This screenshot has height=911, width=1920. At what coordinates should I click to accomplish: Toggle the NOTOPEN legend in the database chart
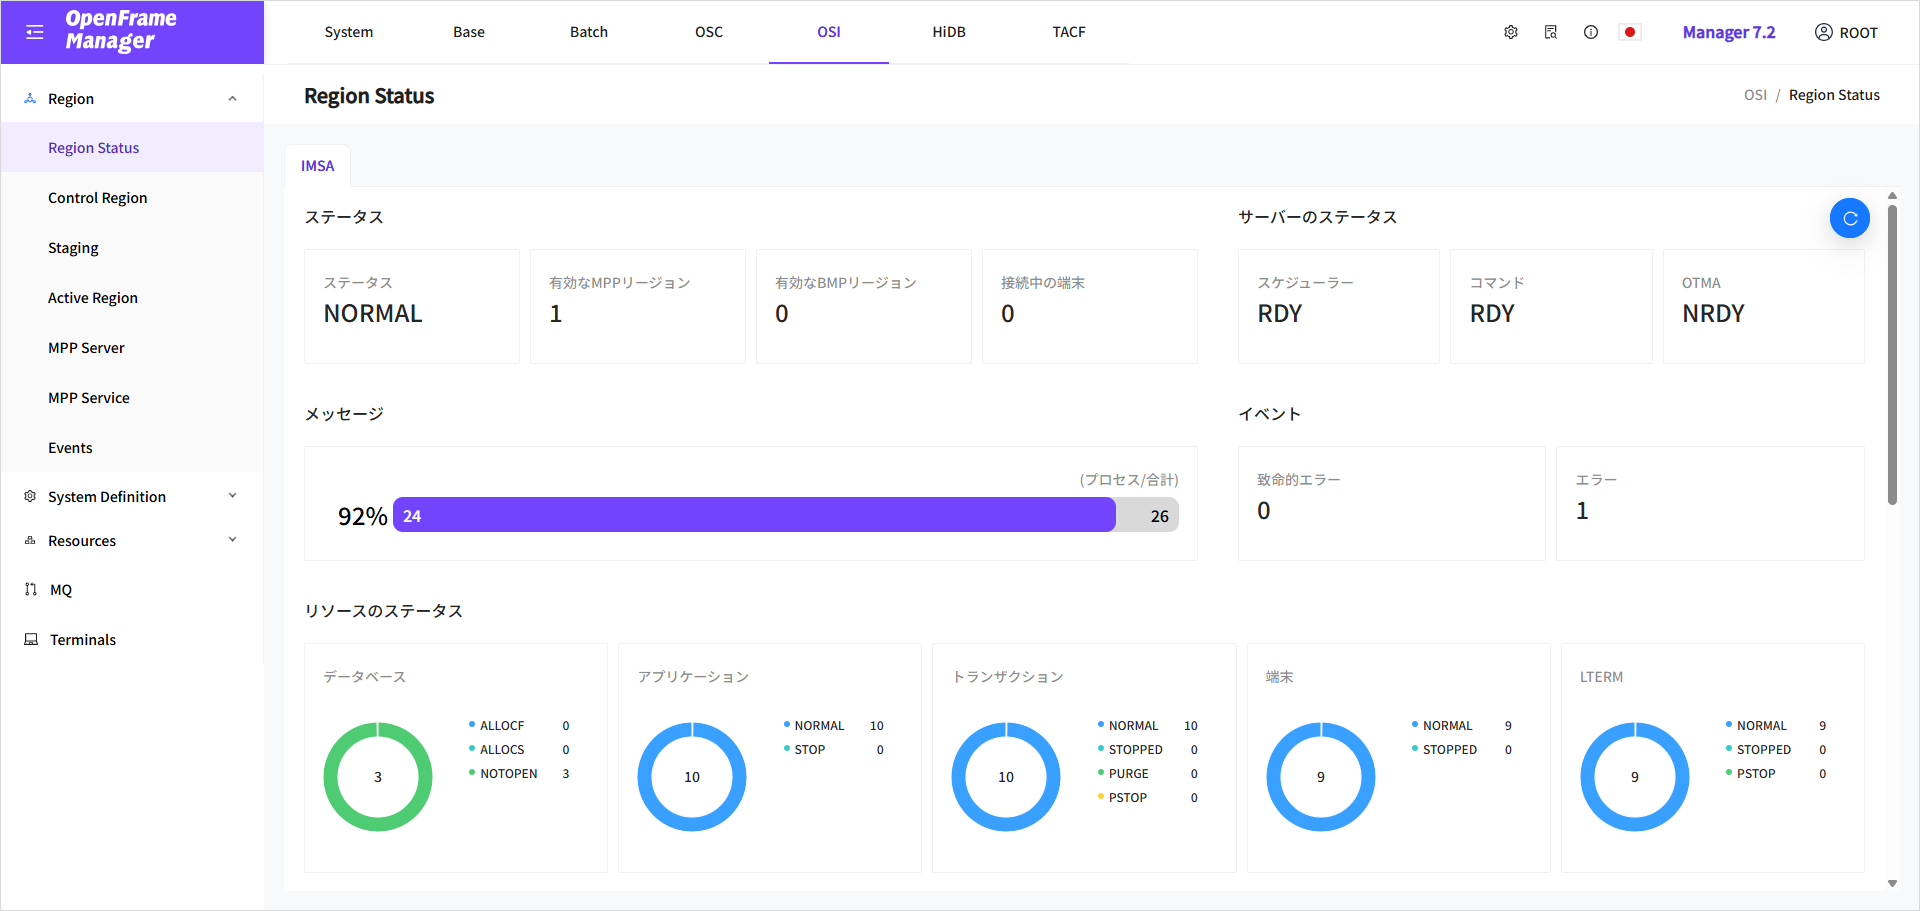(x=508, y=773)
